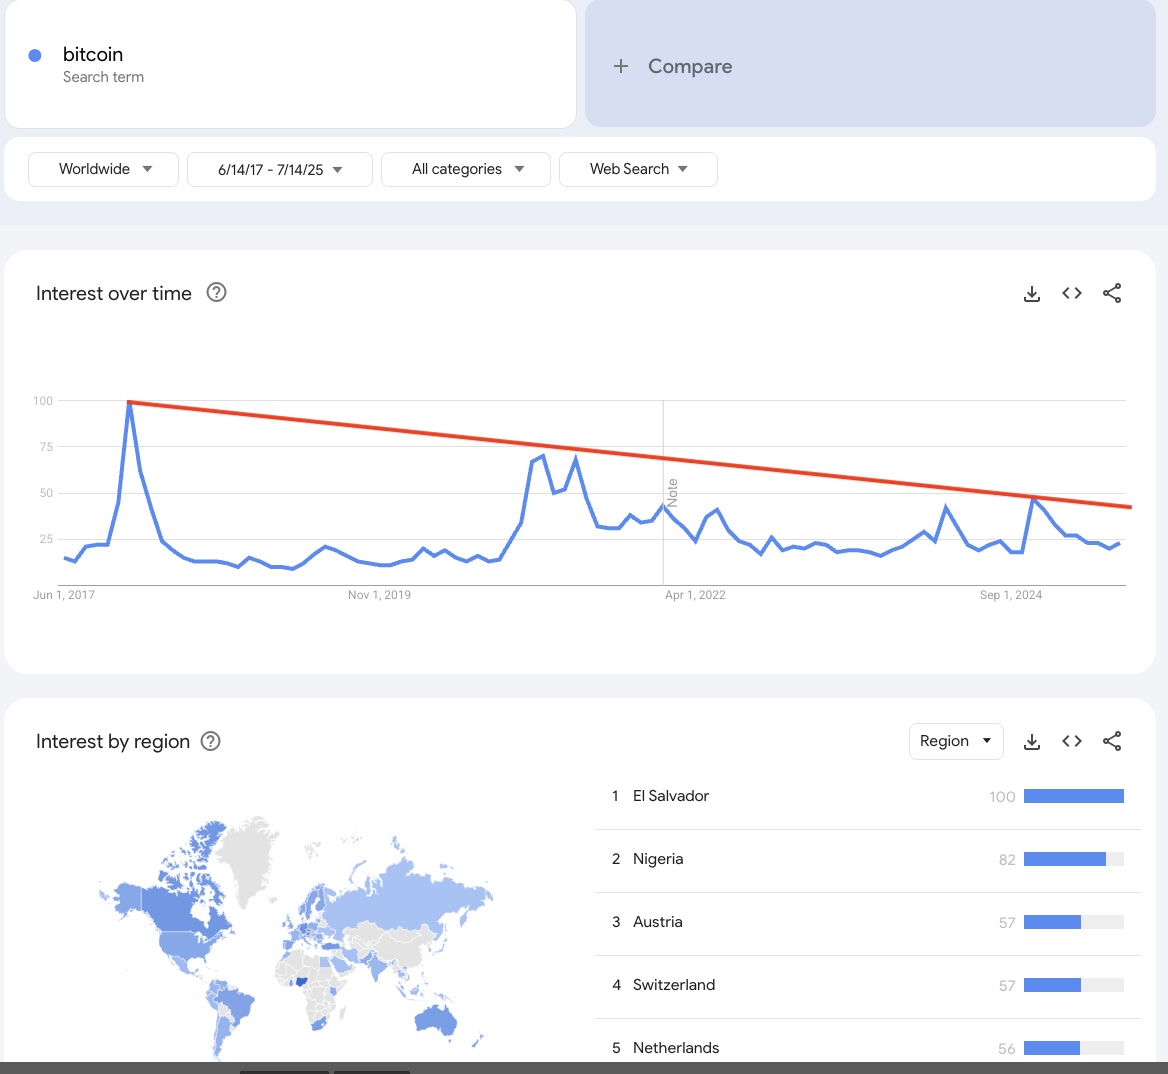Click the Note marker on the chart

point(672,493)
